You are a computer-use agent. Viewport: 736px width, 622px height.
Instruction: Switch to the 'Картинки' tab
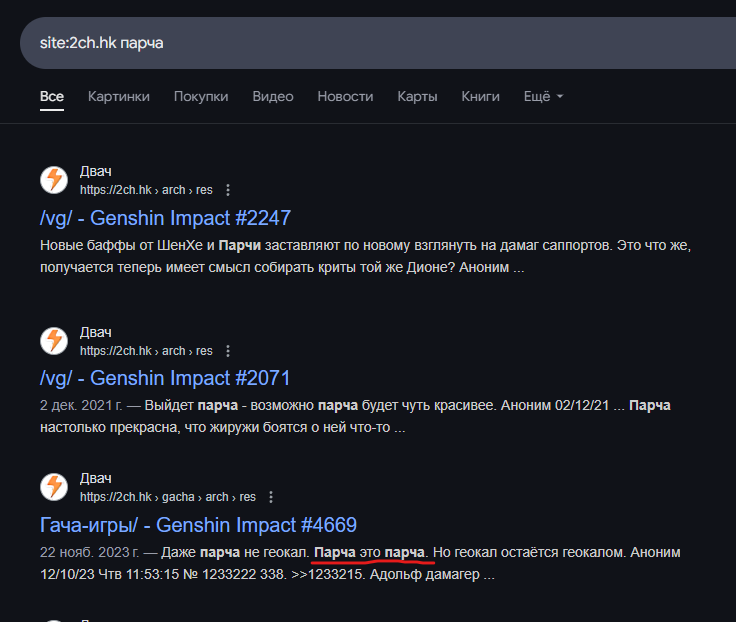[119, 96]
